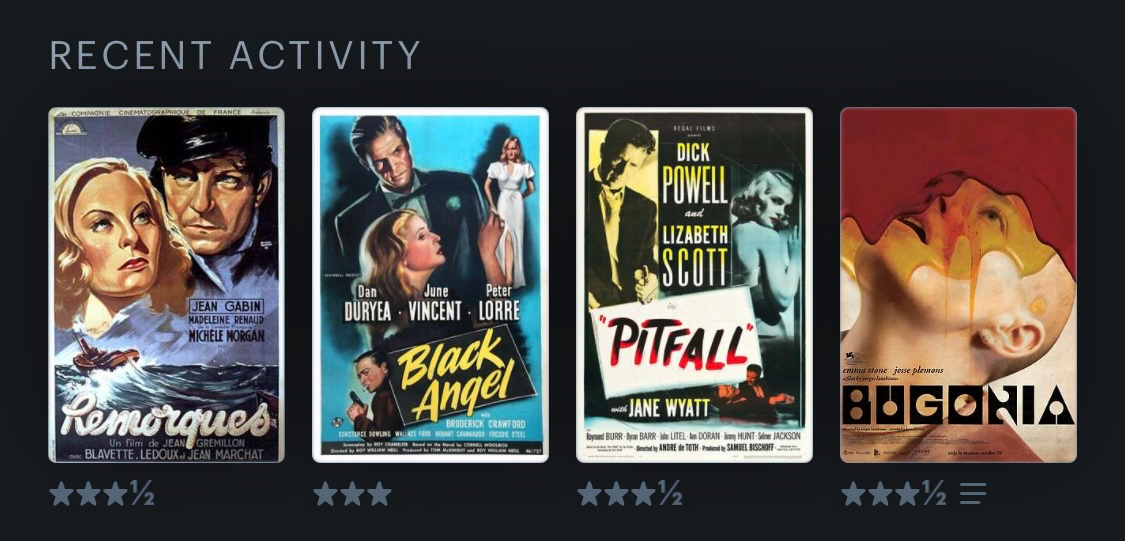The image size is (1125, 541).
Task: Open the Remorques film poster
Action: point(166,285)
